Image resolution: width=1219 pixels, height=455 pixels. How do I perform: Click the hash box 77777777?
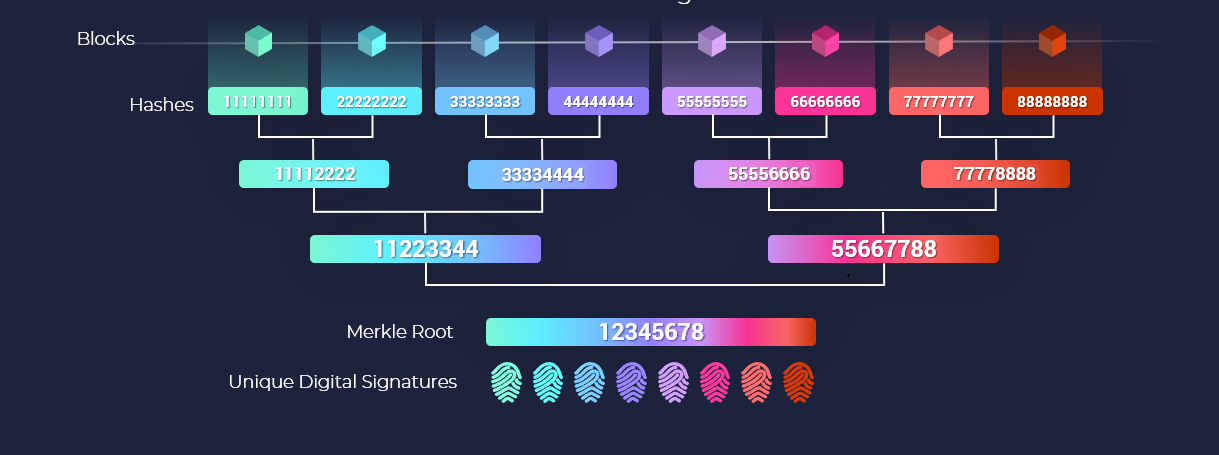(939, 101)
